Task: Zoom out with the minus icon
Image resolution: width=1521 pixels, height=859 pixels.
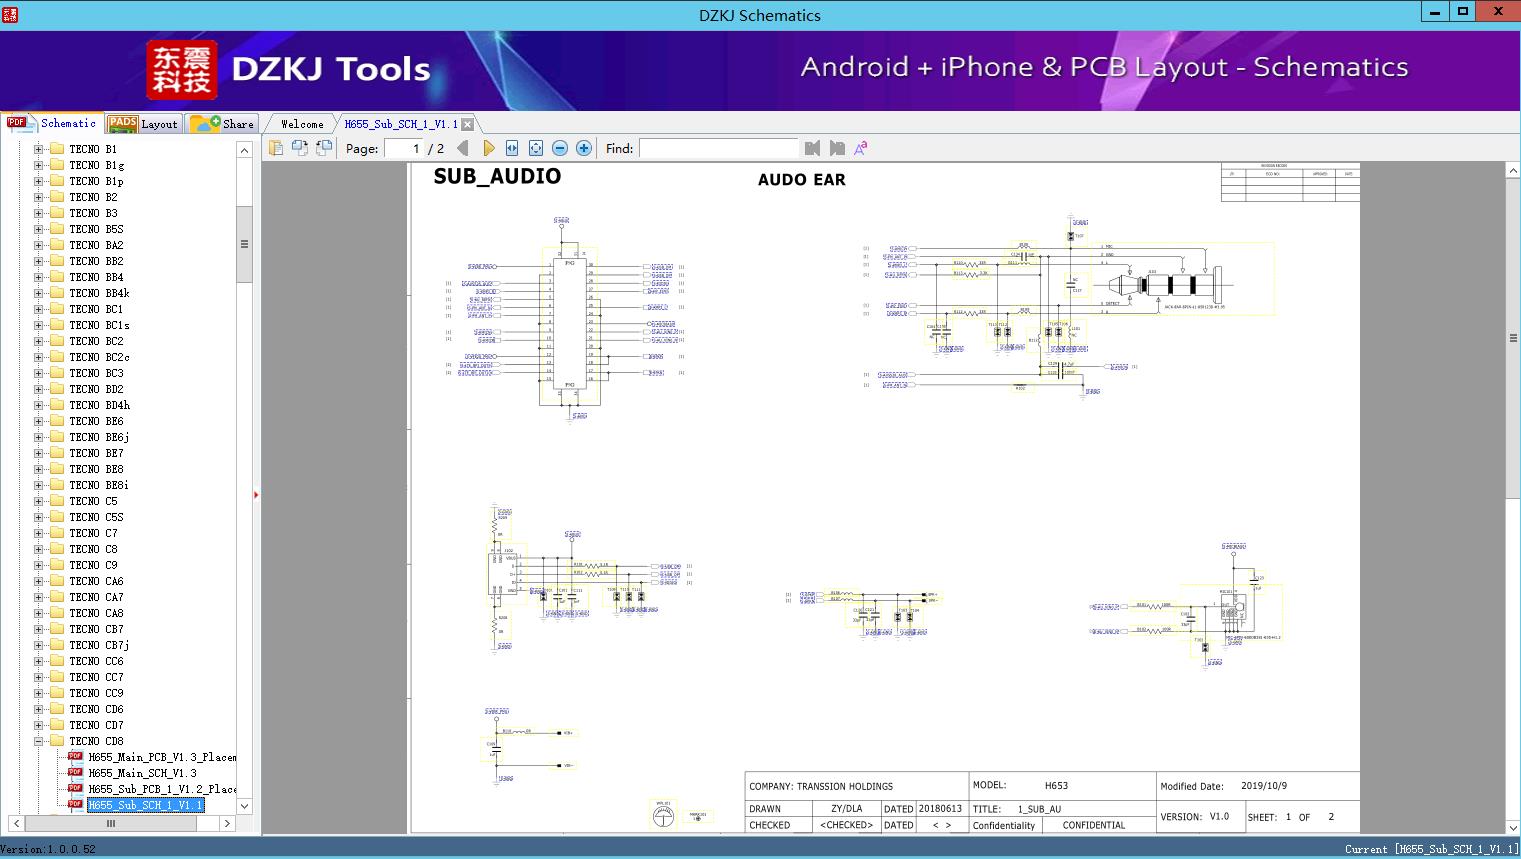Action: (560, 148)
